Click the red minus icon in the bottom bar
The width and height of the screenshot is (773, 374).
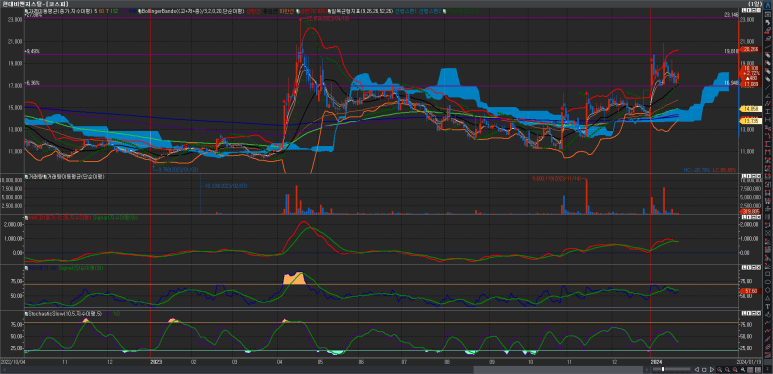(750, 370)
